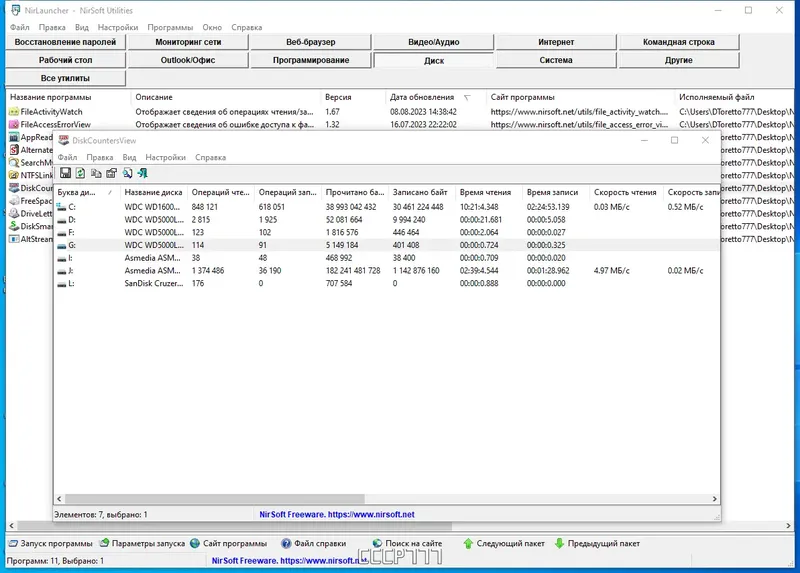Screen dimensions: 800x573
Task: Open the Настройки menu in DiskCountersView
Action: 165,157
